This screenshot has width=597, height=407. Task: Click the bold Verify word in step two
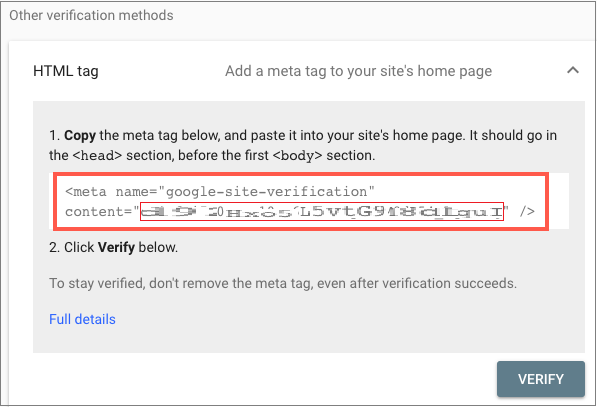[x=116, y=247]
